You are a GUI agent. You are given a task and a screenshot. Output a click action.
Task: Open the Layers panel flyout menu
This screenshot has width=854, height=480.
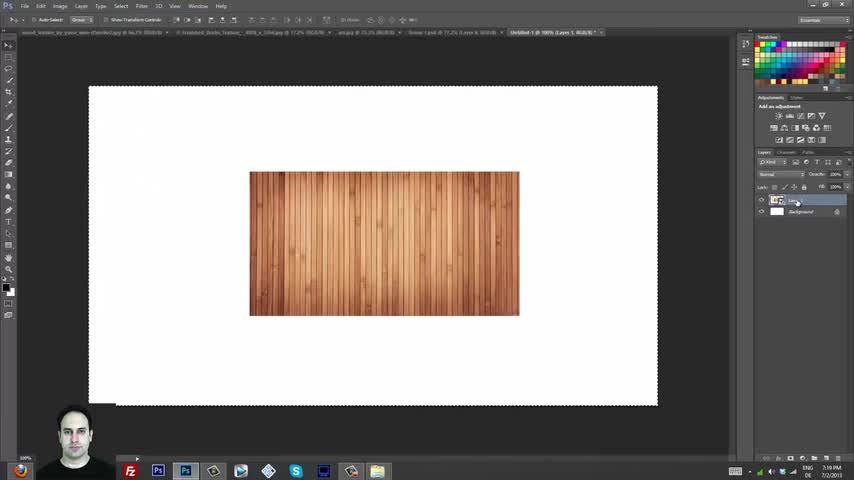point(849,153)
